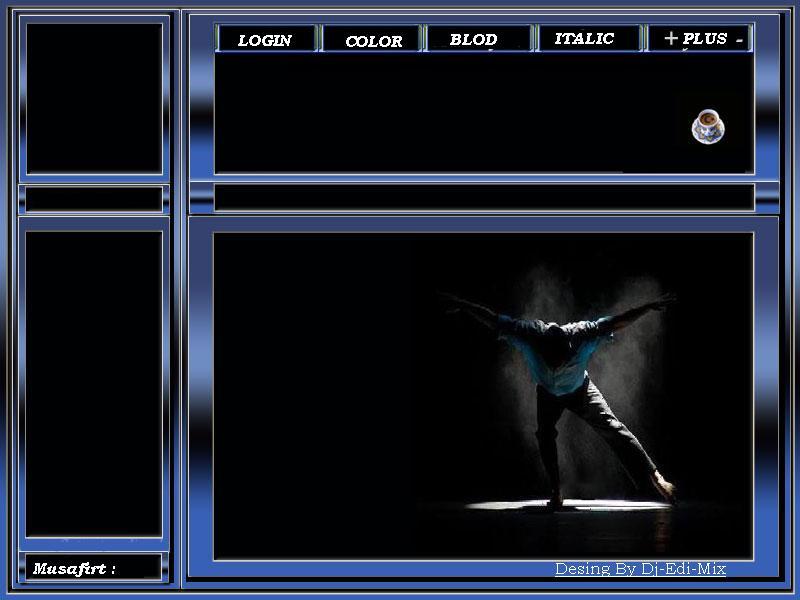Click the Turkish coffee cup icon
Image resolution: width=800 pixels, height=600 pixels.
click(x=708, y=126)
